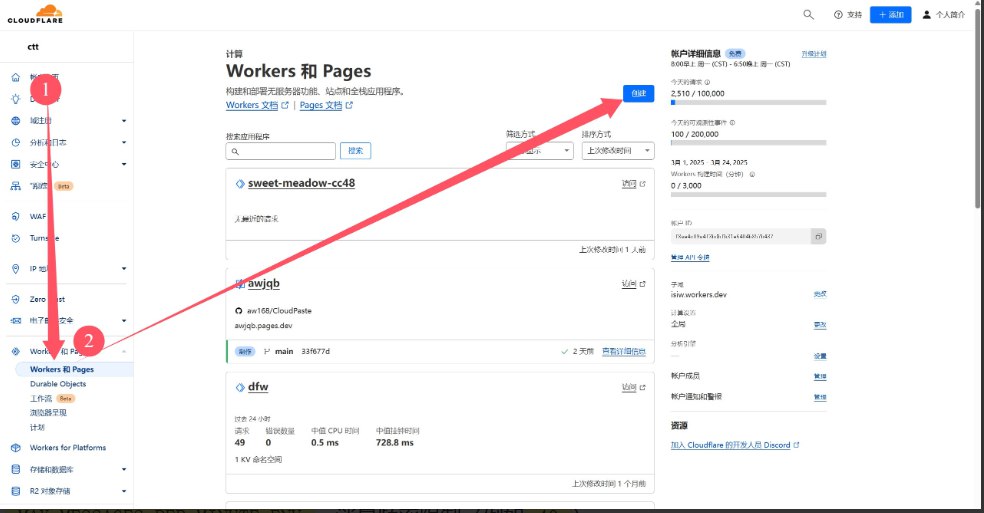Image resolution: width=984 pixels, height=513 pixels.
Task: Click the 存储和数据库 database icon
Action: 16,470
